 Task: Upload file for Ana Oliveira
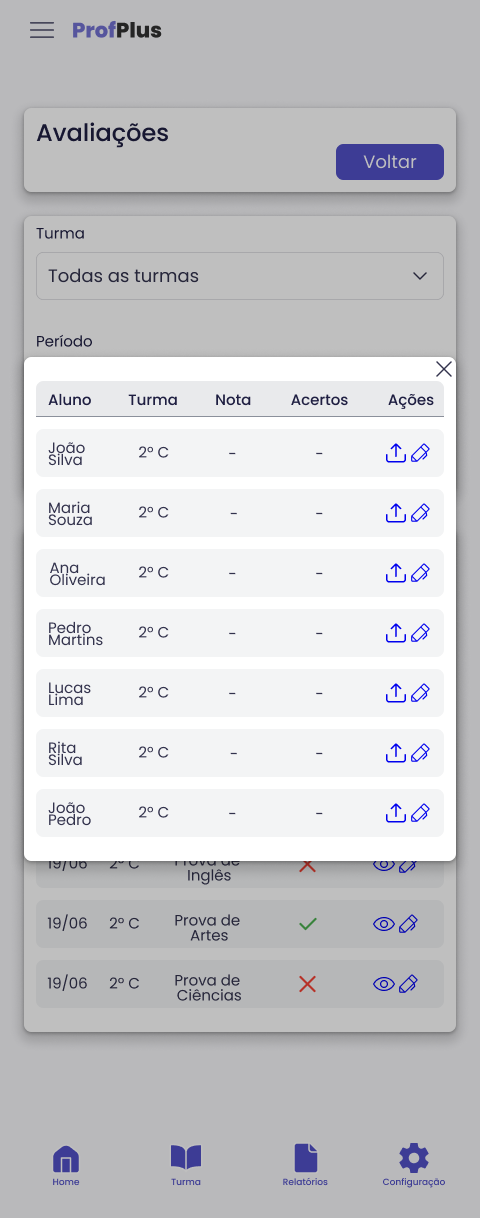click(x=396, y=573)
